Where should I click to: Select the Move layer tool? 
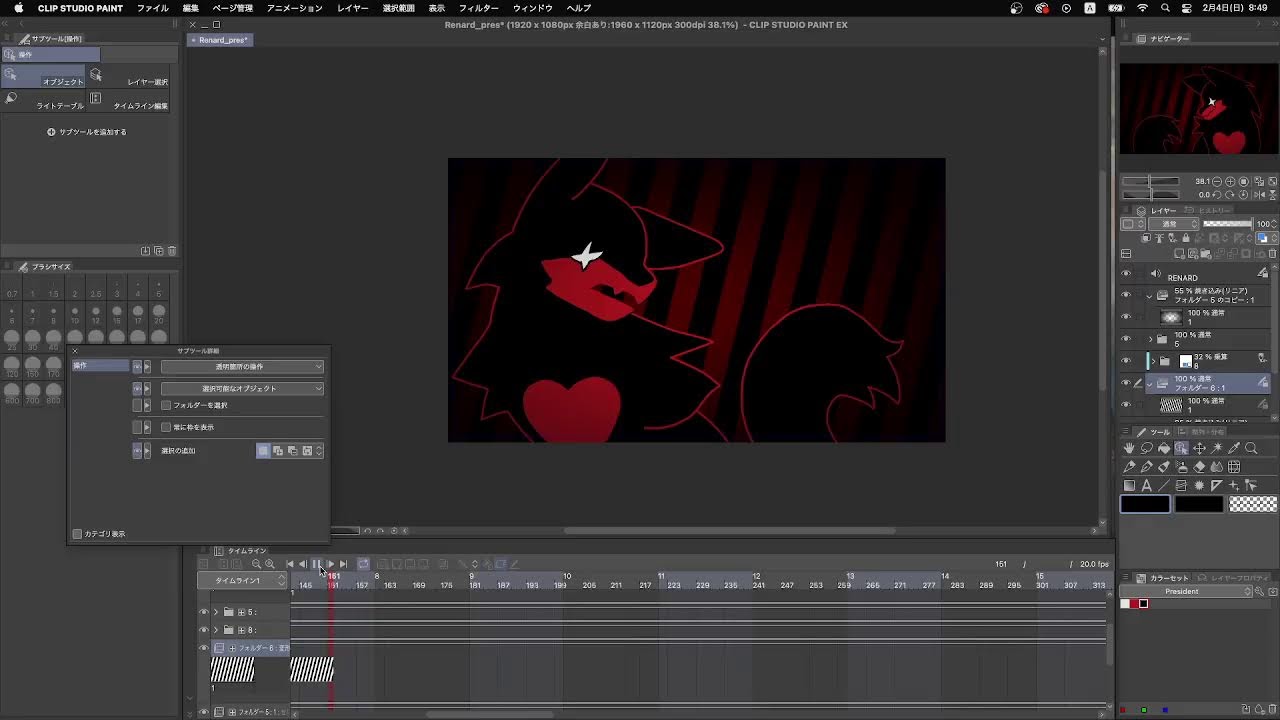pyautogui.click(x=1199, y=448)
